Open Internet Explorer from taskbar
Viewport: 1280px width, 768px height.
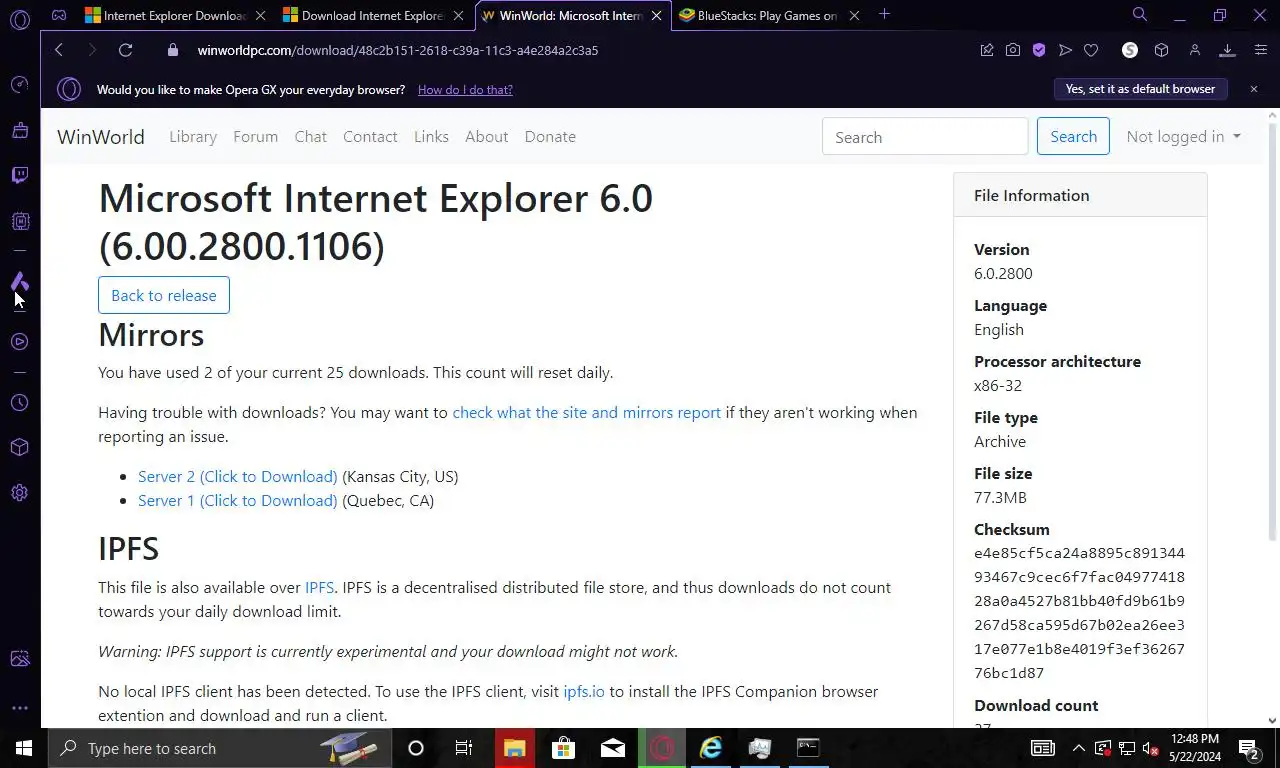coord(711,748)
